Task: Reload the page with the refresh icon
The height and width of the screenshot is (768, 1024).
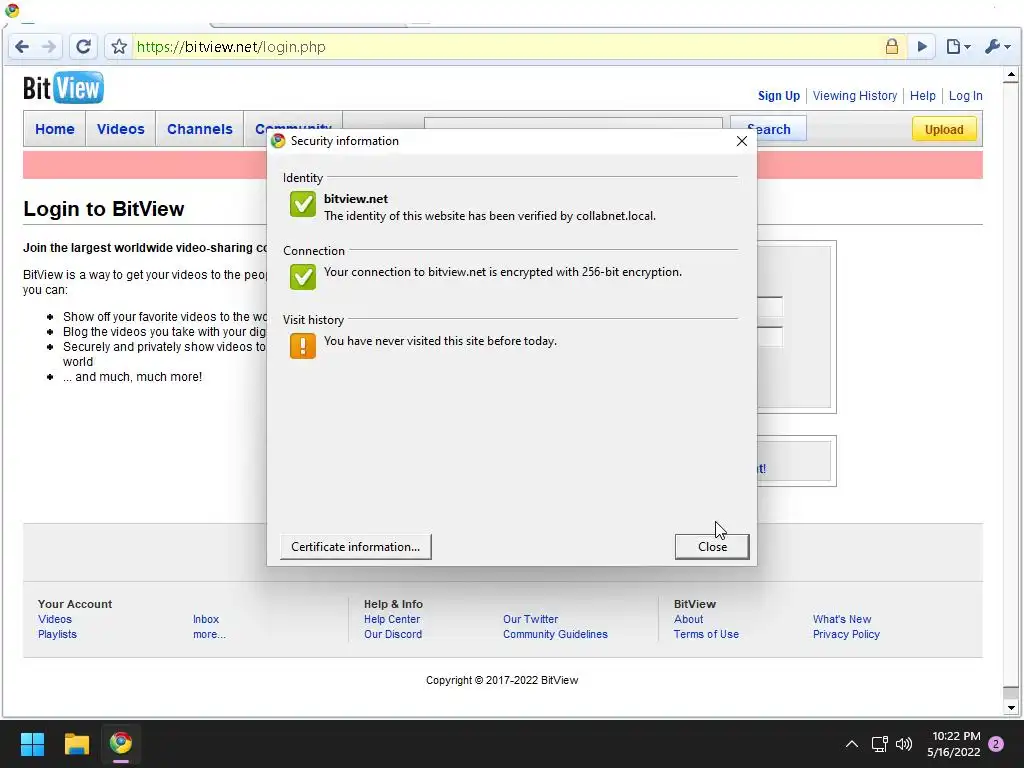Action: click(83, 46)
